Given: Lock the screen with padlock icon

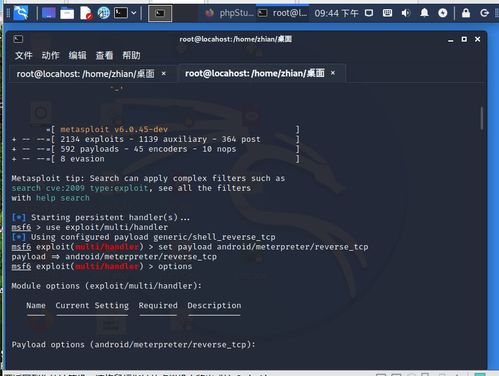Looking at the screenshot, I should tap(466, 13).
